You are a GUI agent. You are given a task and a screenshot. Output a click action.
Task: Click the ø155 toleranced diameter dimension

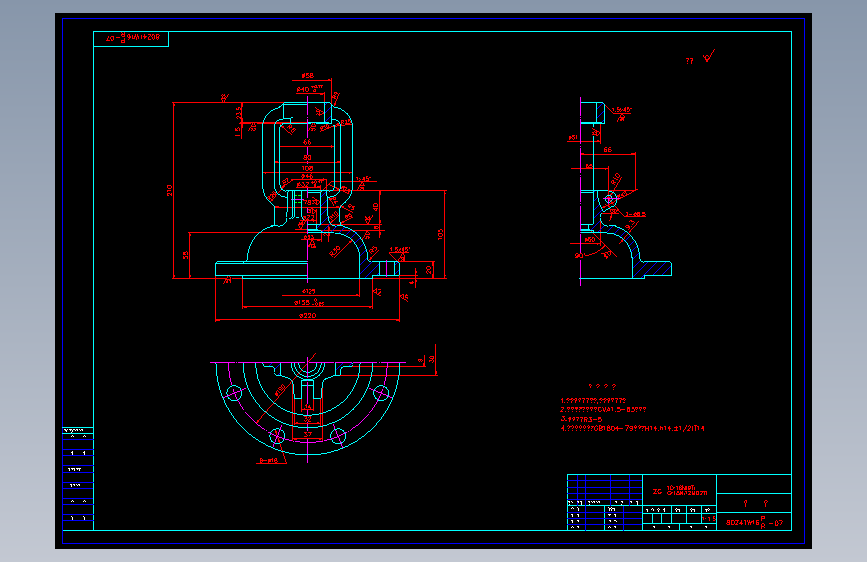pos(309,303)
